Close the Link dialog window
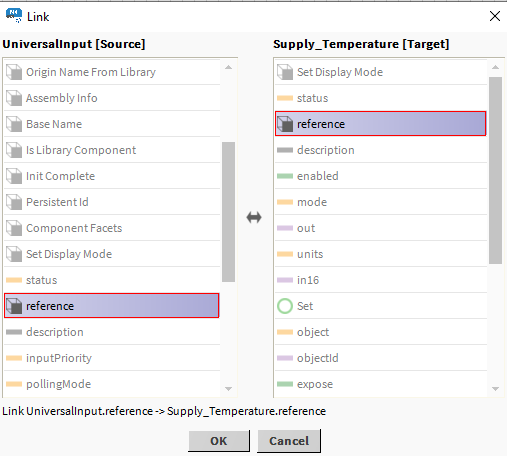 coord(495,16)
